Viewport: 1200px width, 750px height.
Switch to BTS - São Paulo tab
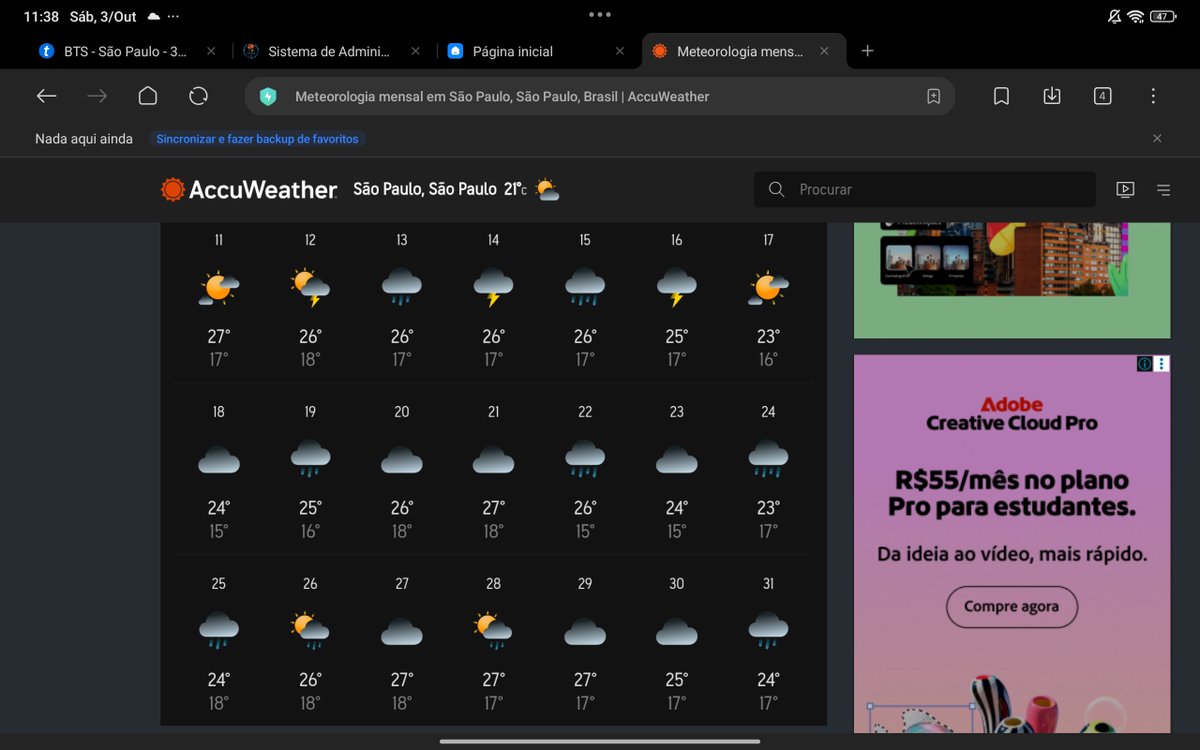point(126,51)
